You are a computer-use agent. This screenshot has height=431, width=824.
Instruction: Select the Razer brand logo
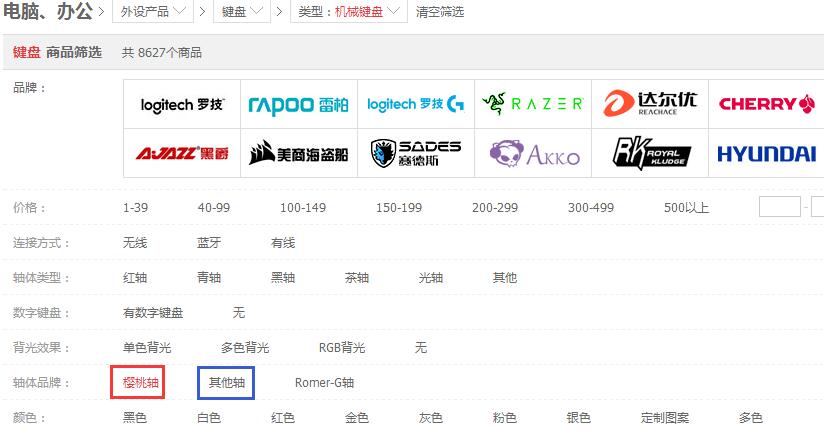[x=533, y=104]
